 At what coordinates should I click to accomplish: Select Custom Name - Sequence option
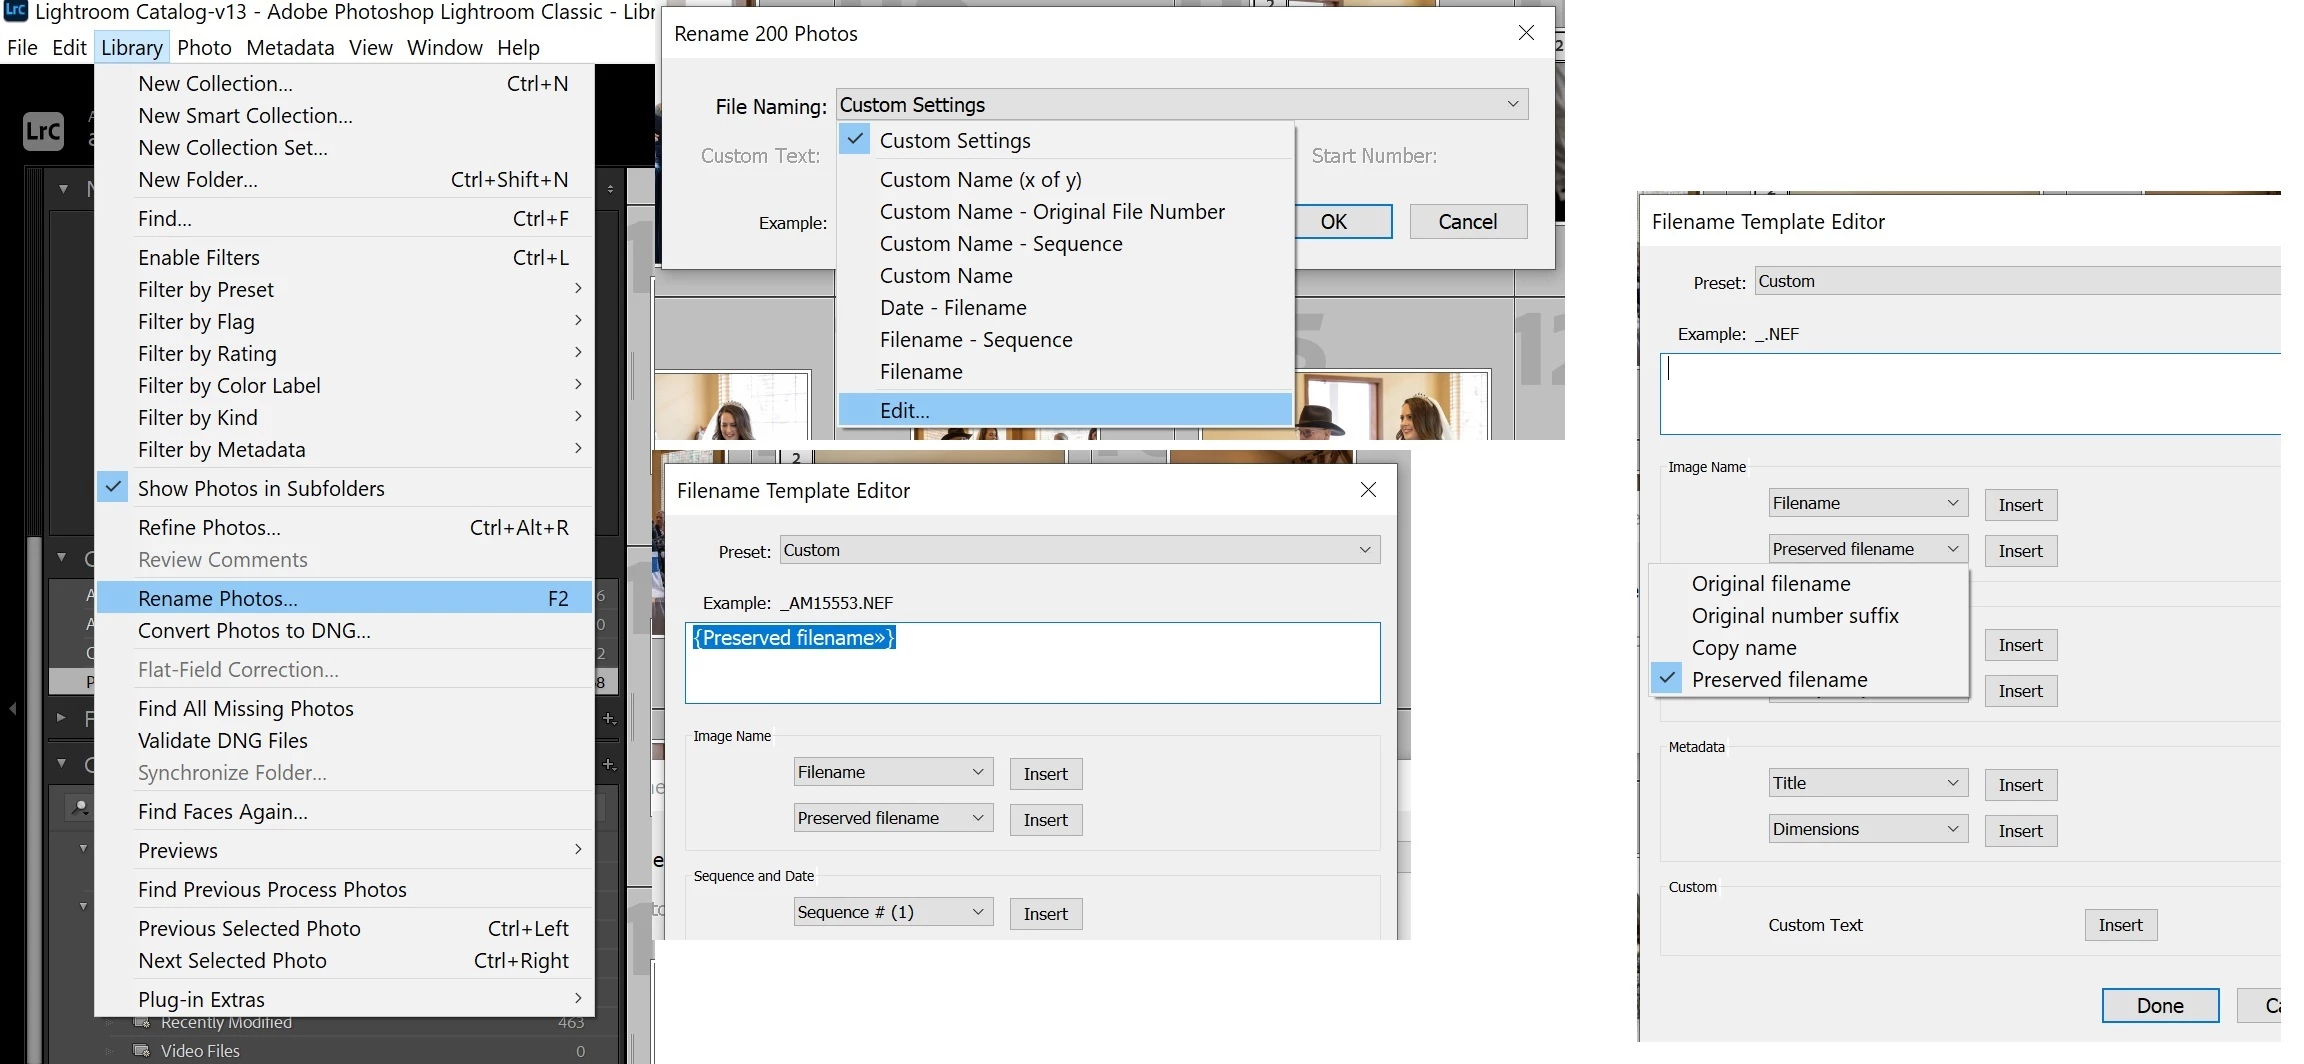pyautogui.click(x=1065, y=244)
